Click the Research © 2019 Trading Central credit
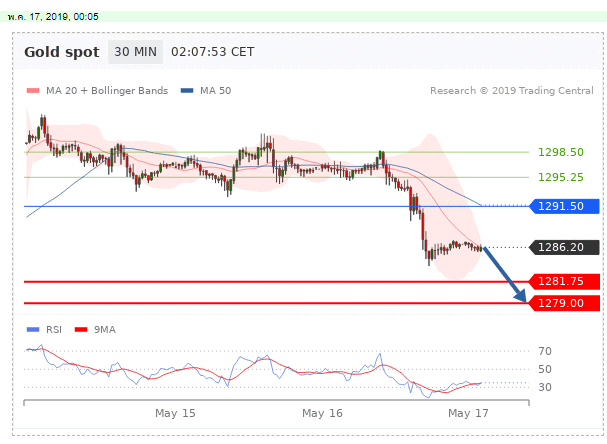 pyautogui.click(x=511, y=91)
